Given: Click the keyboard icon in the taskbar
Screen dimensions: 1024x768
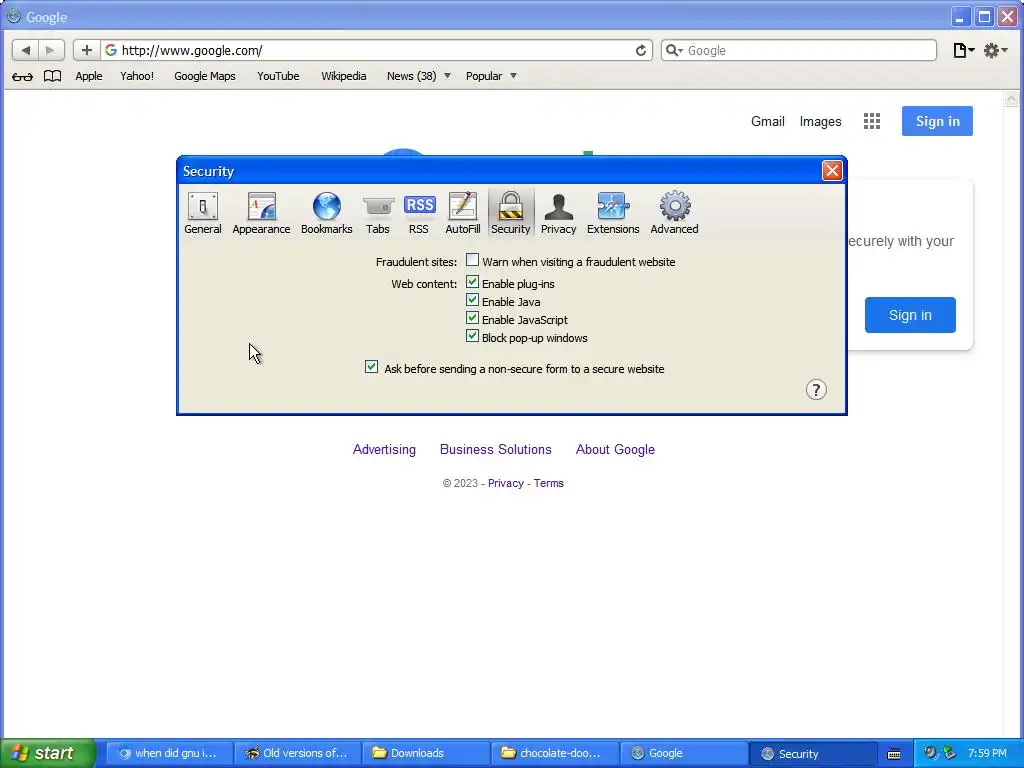Looking at the screenshot, I should click(894, 754).
